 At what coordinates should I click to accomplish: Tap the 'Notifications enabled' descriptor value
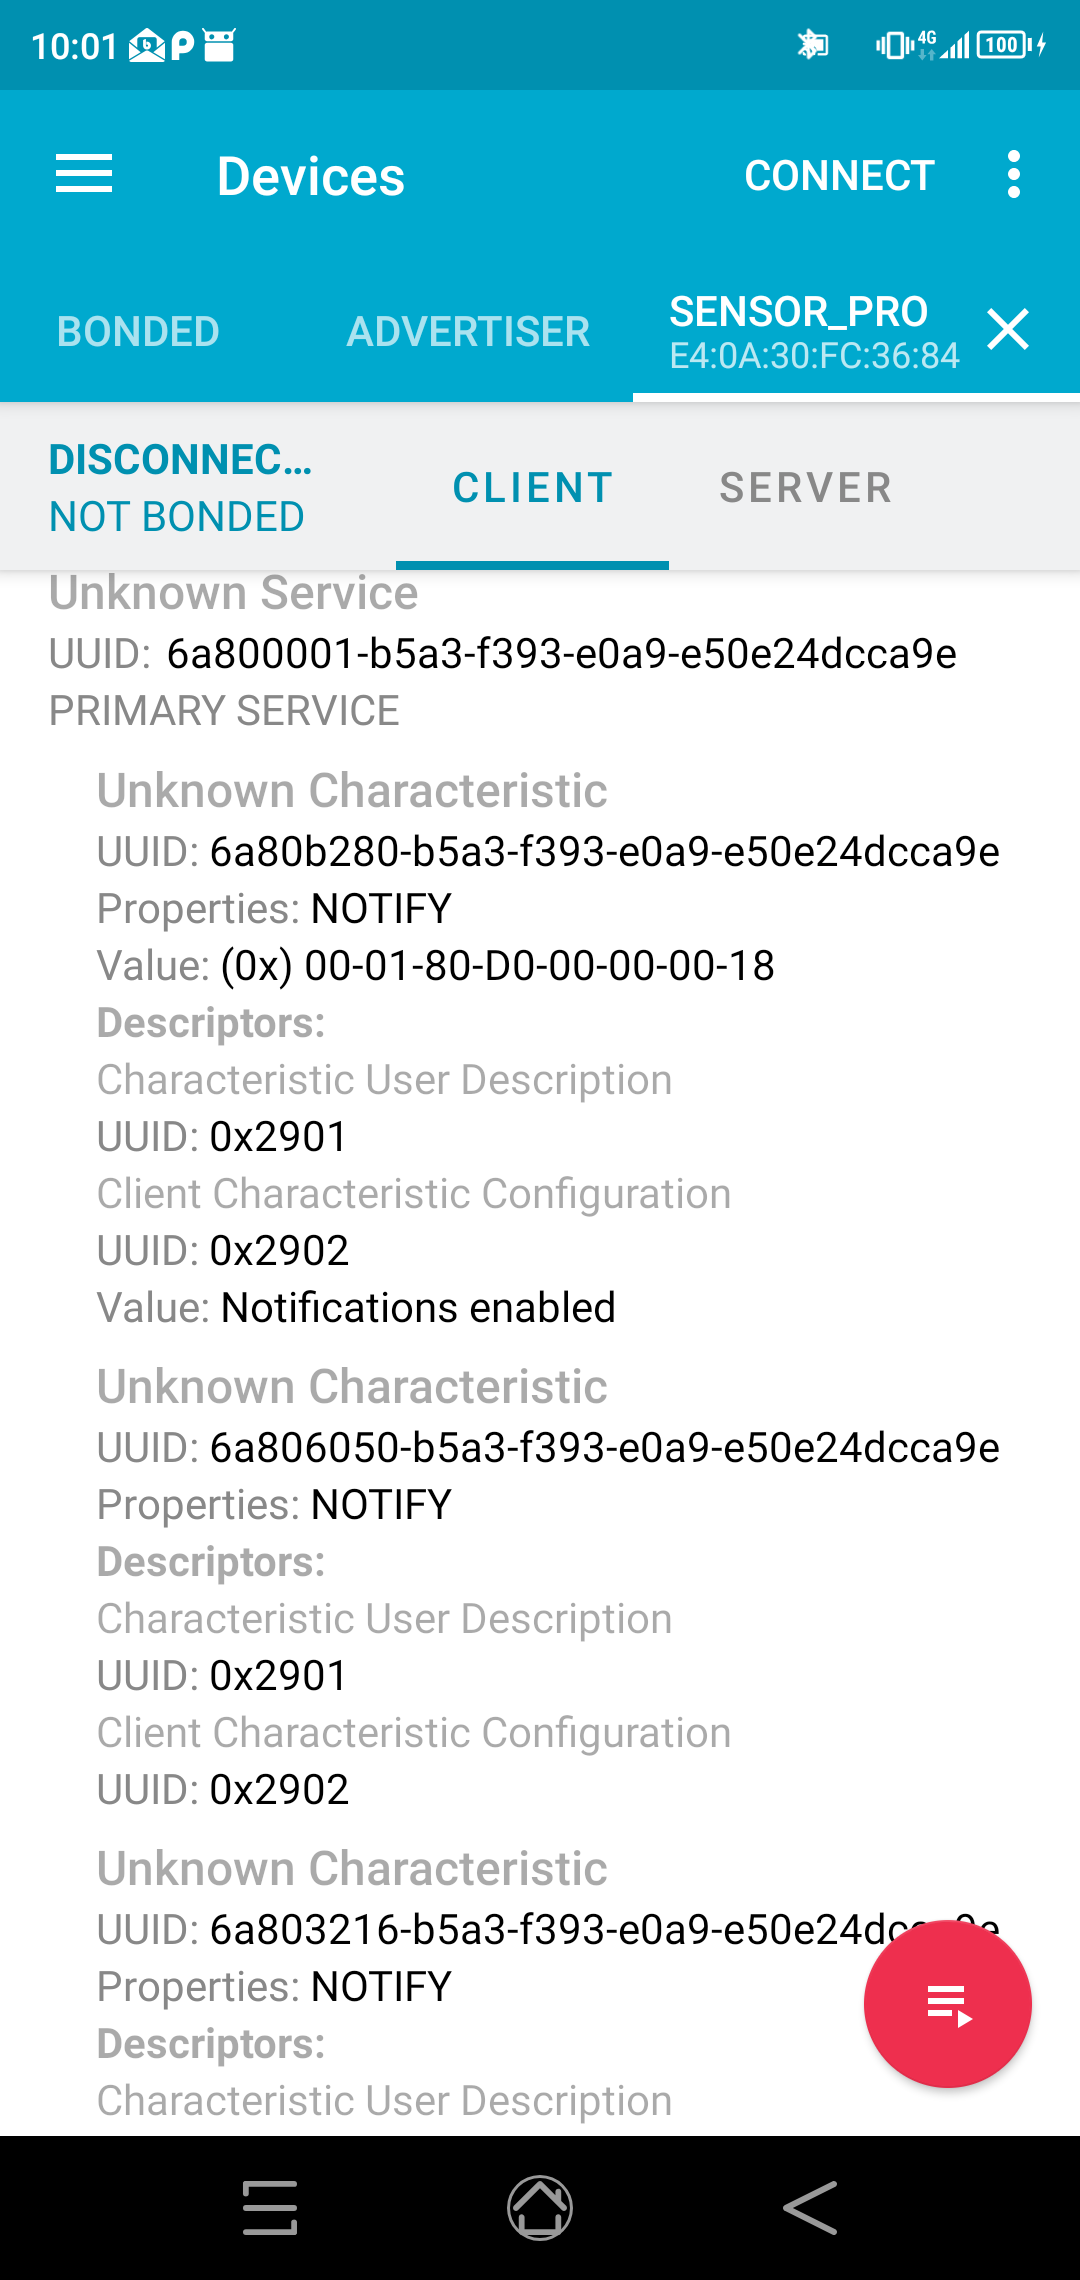point(418,1308)
